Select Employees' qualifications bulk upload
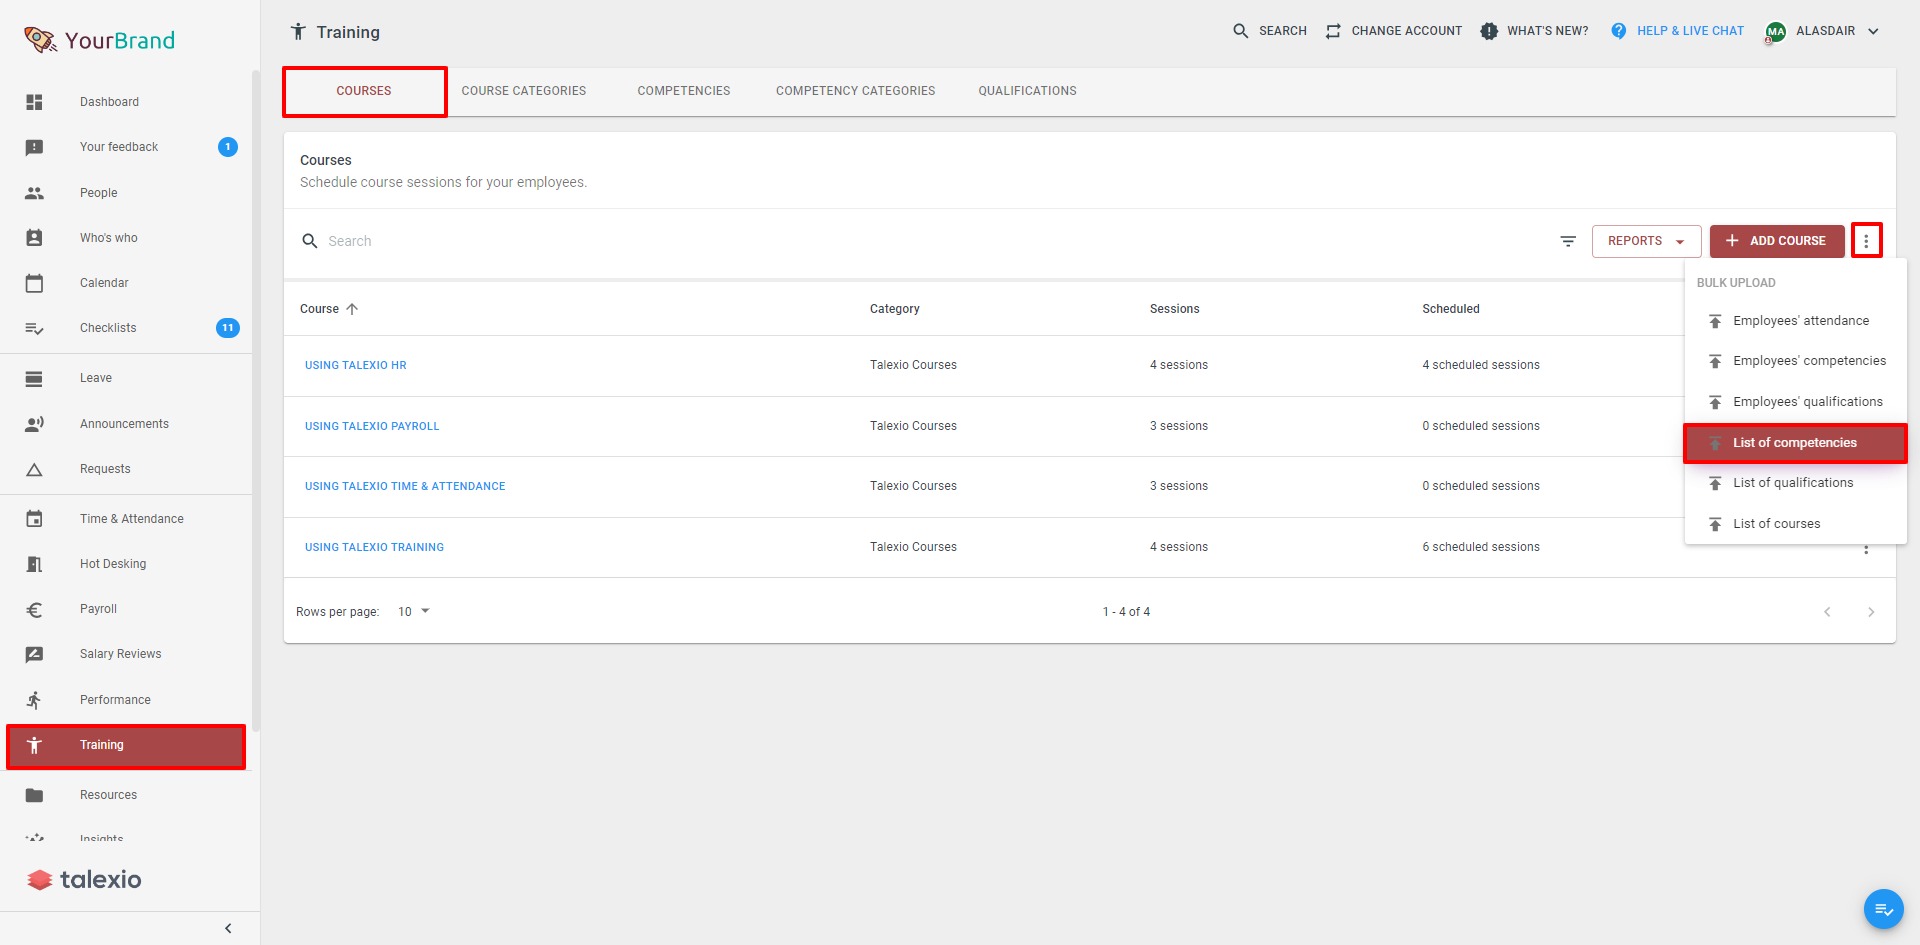Screen dimensions: 1920x945 click(1796, 402)
